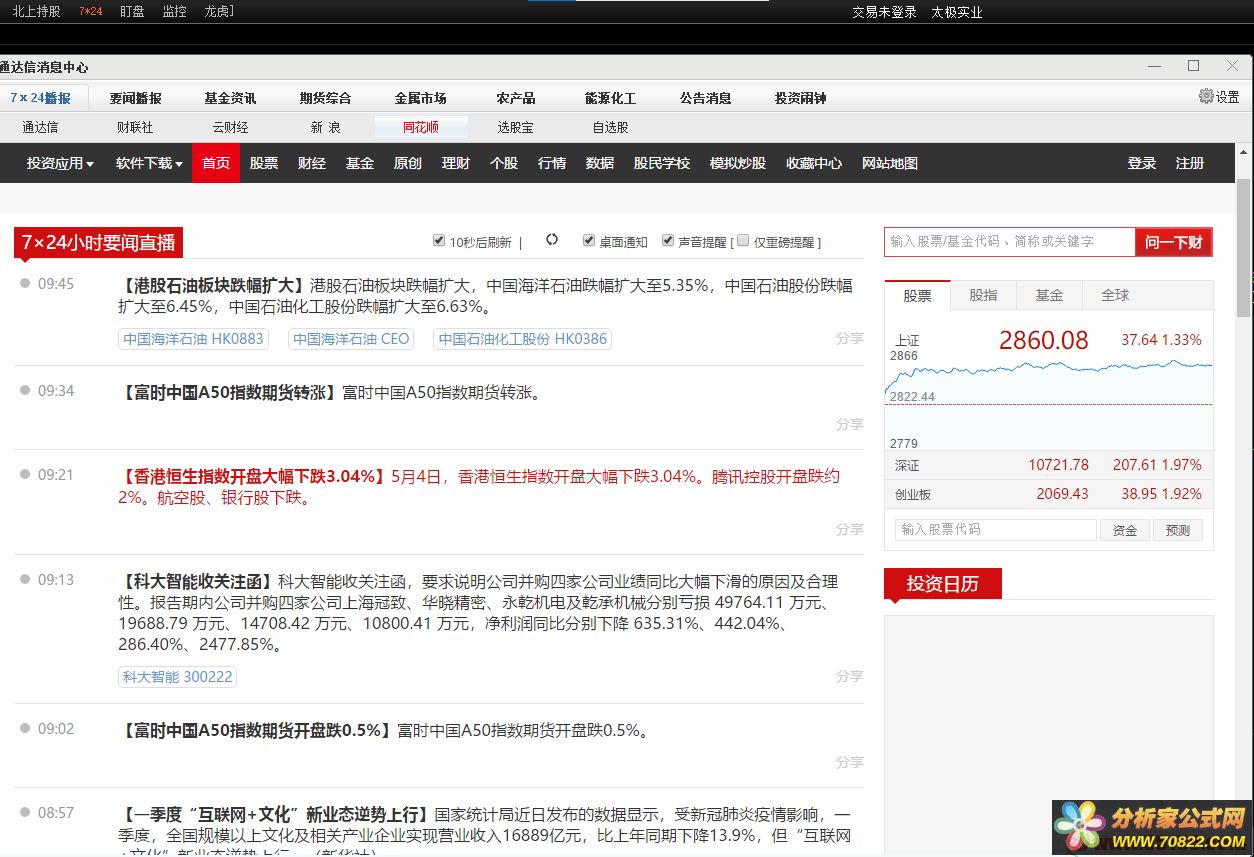
Task: Open 基金 in the site navigation bar
Action: [360, 163]
